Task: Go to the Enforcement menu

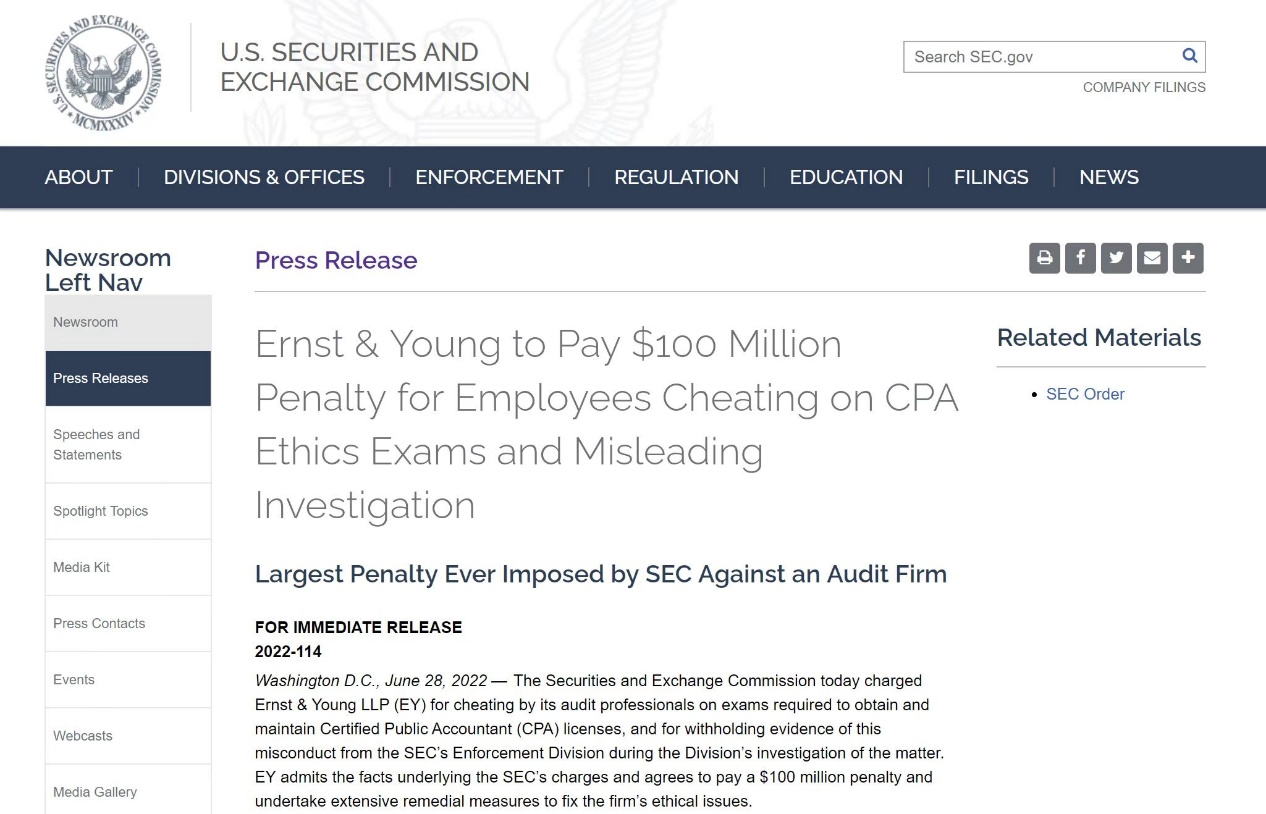Action: 489,177
